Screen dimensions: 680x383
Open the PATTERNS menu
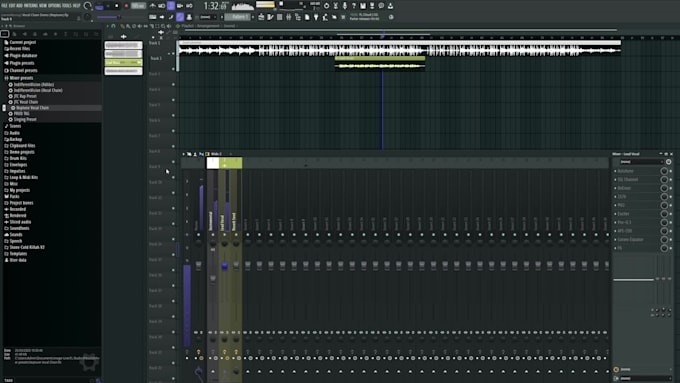point(30,6)
